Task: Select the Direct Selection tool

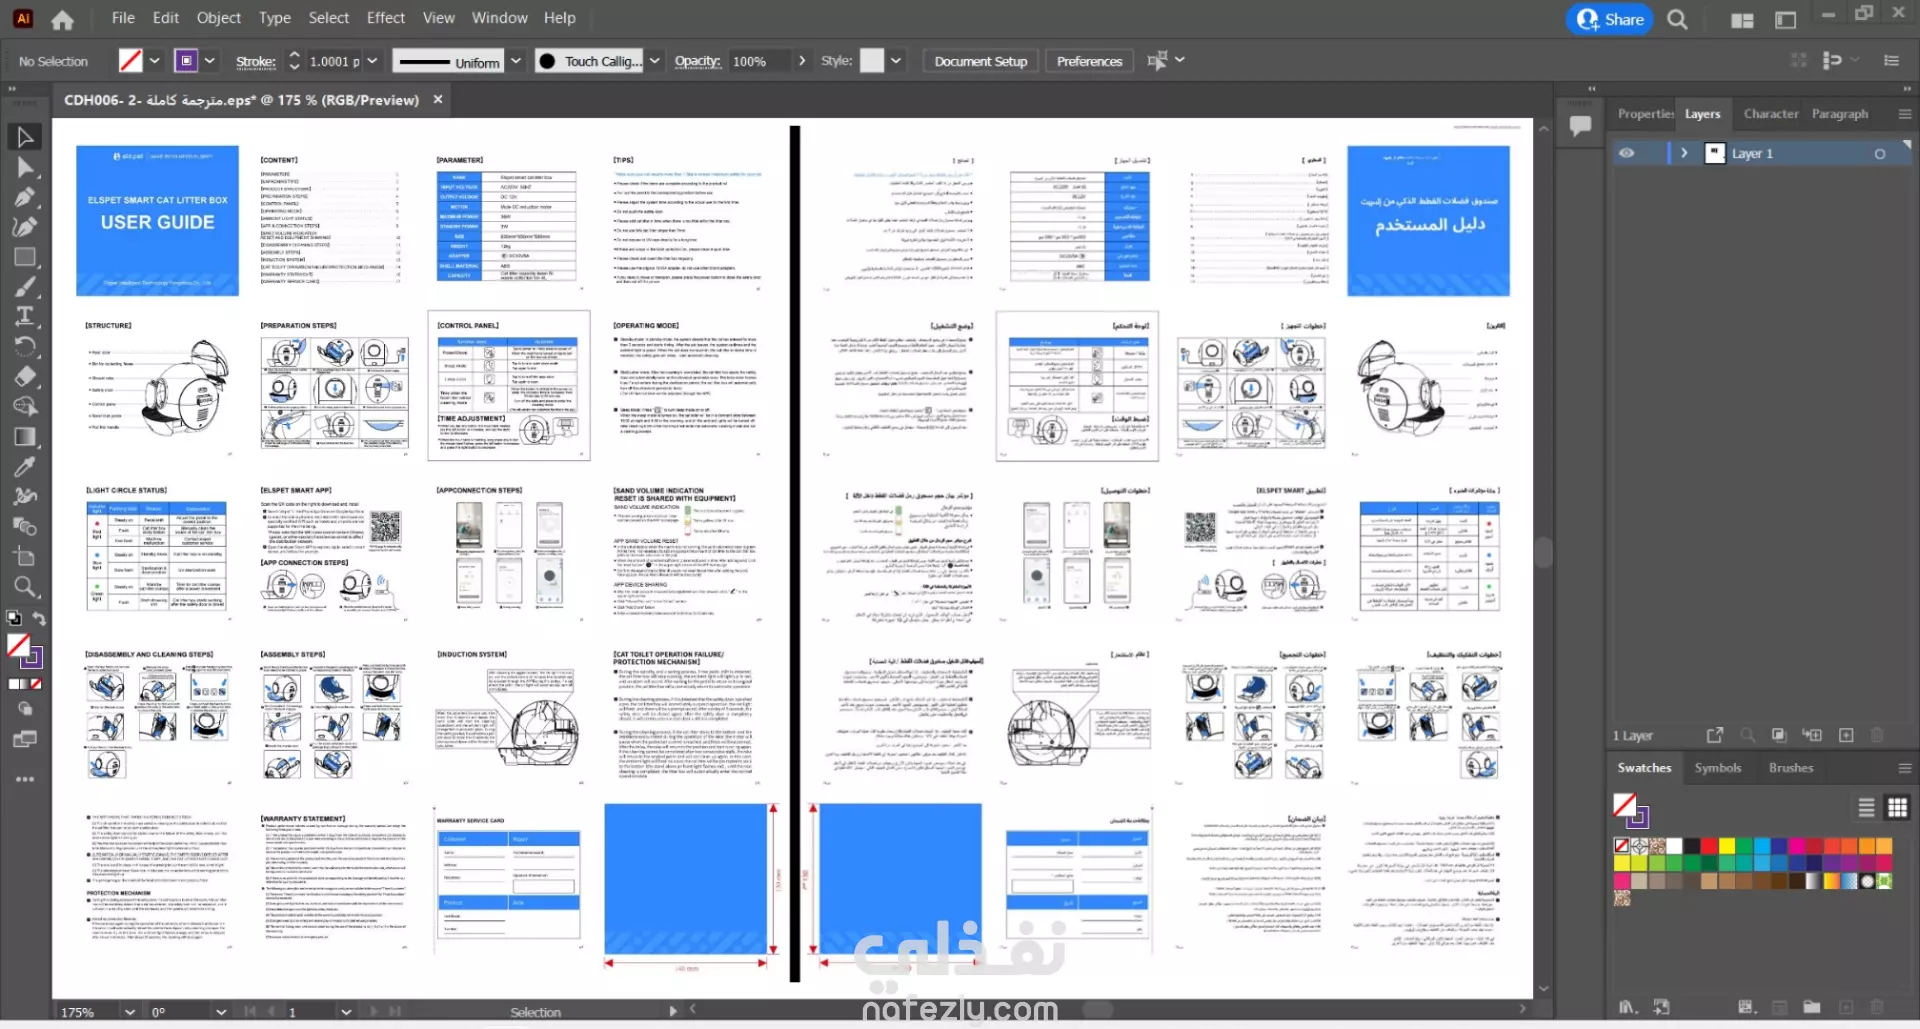Action: 25,167
